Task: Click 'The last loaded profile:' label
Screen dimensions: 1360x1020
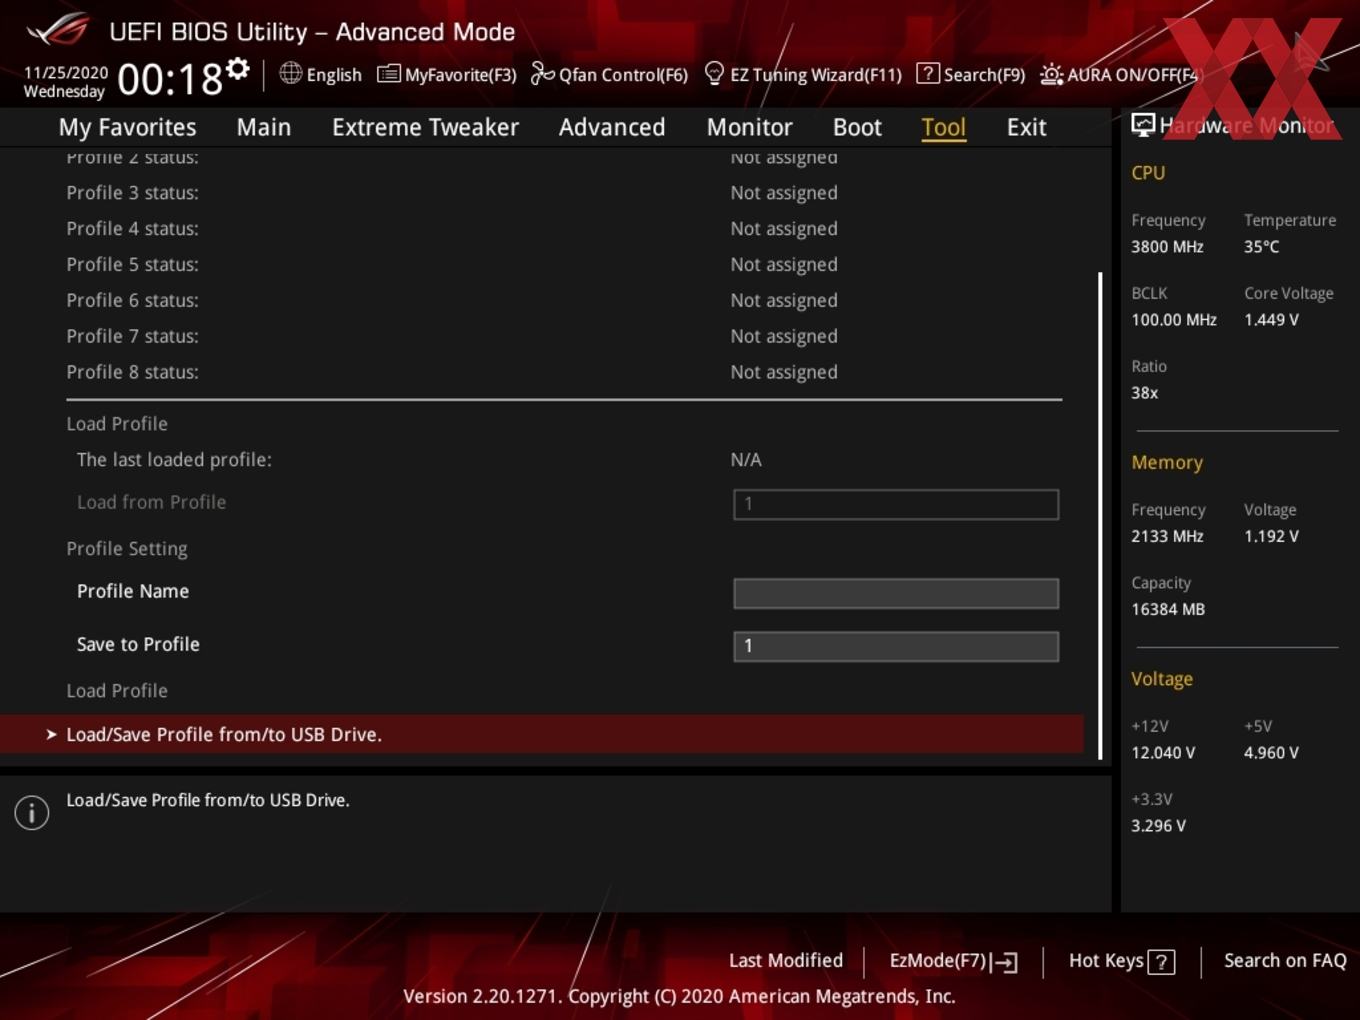Action: point(174,460)
